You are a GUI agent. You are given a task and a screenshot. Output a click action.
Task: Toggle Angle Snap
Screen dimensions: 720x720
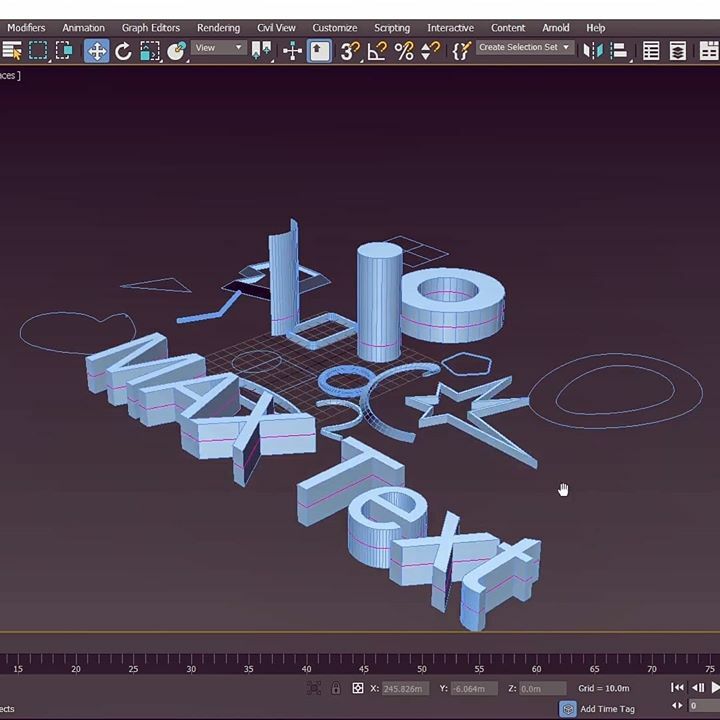pyautogui.click(x=377, y=51)
